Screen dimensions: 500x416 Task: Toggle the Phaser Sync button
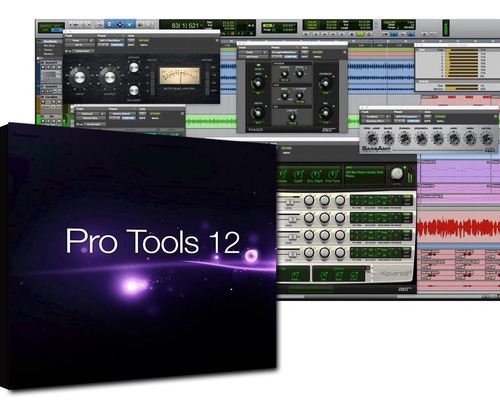click(x=258, y=65)
